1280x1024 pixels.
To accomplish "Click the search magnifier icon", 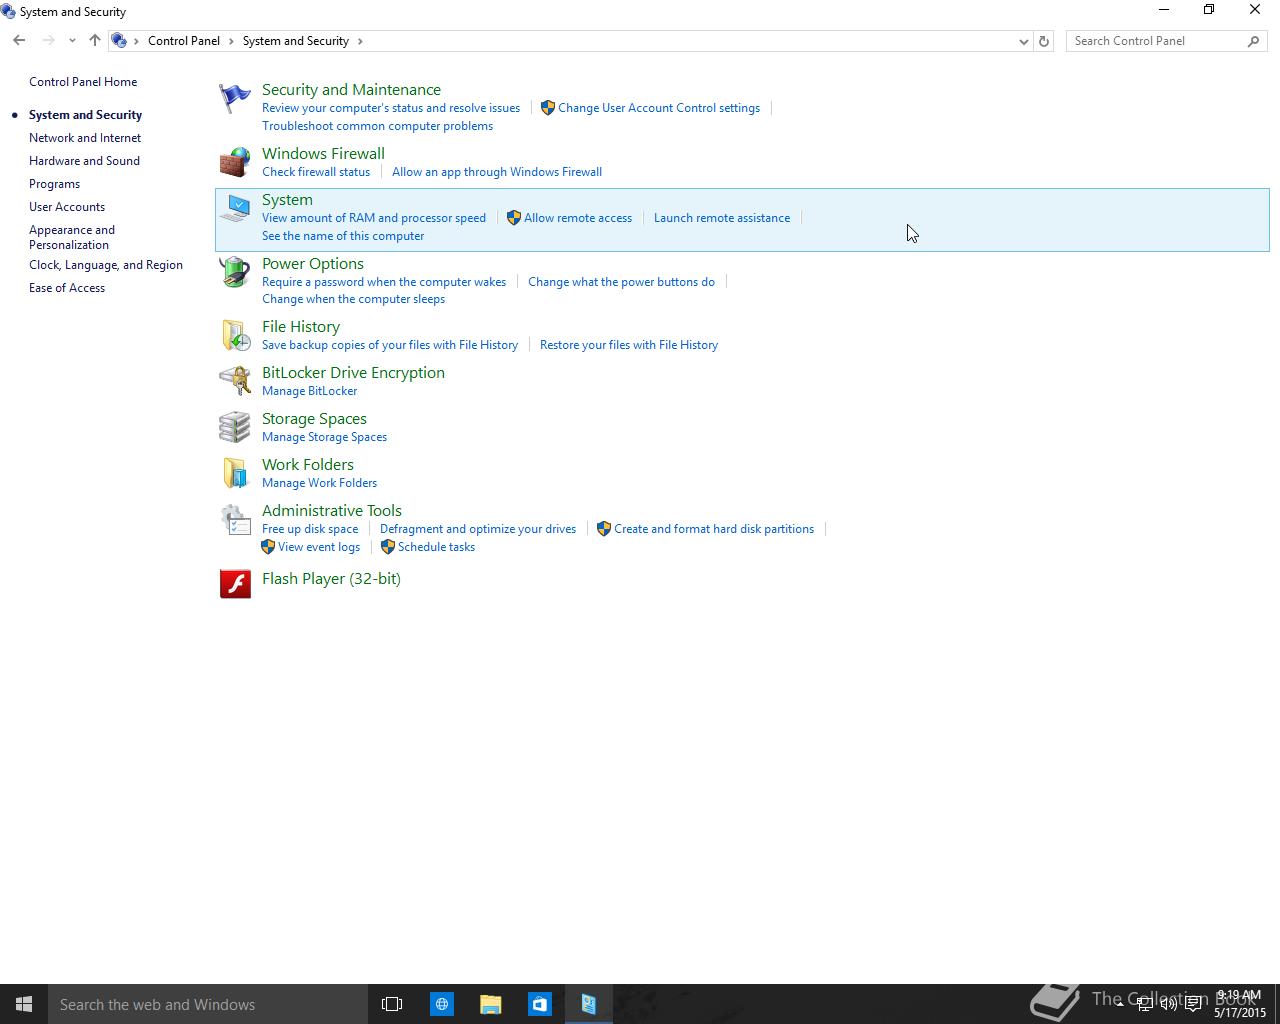I will 1253,41.
